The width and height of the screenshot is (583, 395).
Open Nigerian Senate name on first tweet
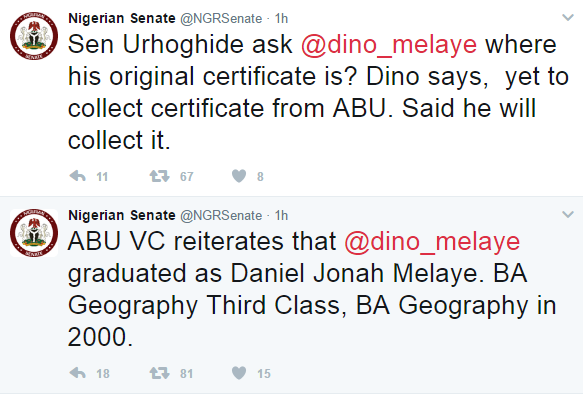pos(122,18)
